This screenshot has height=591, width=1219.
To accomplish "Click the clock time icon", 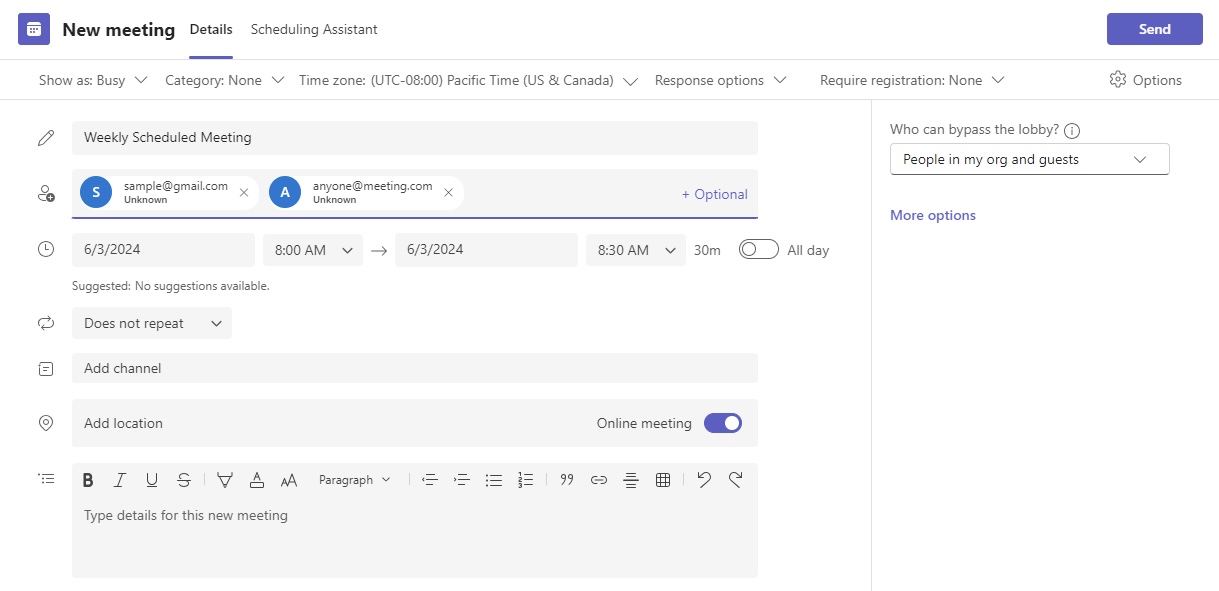I will tap(46, 249).
